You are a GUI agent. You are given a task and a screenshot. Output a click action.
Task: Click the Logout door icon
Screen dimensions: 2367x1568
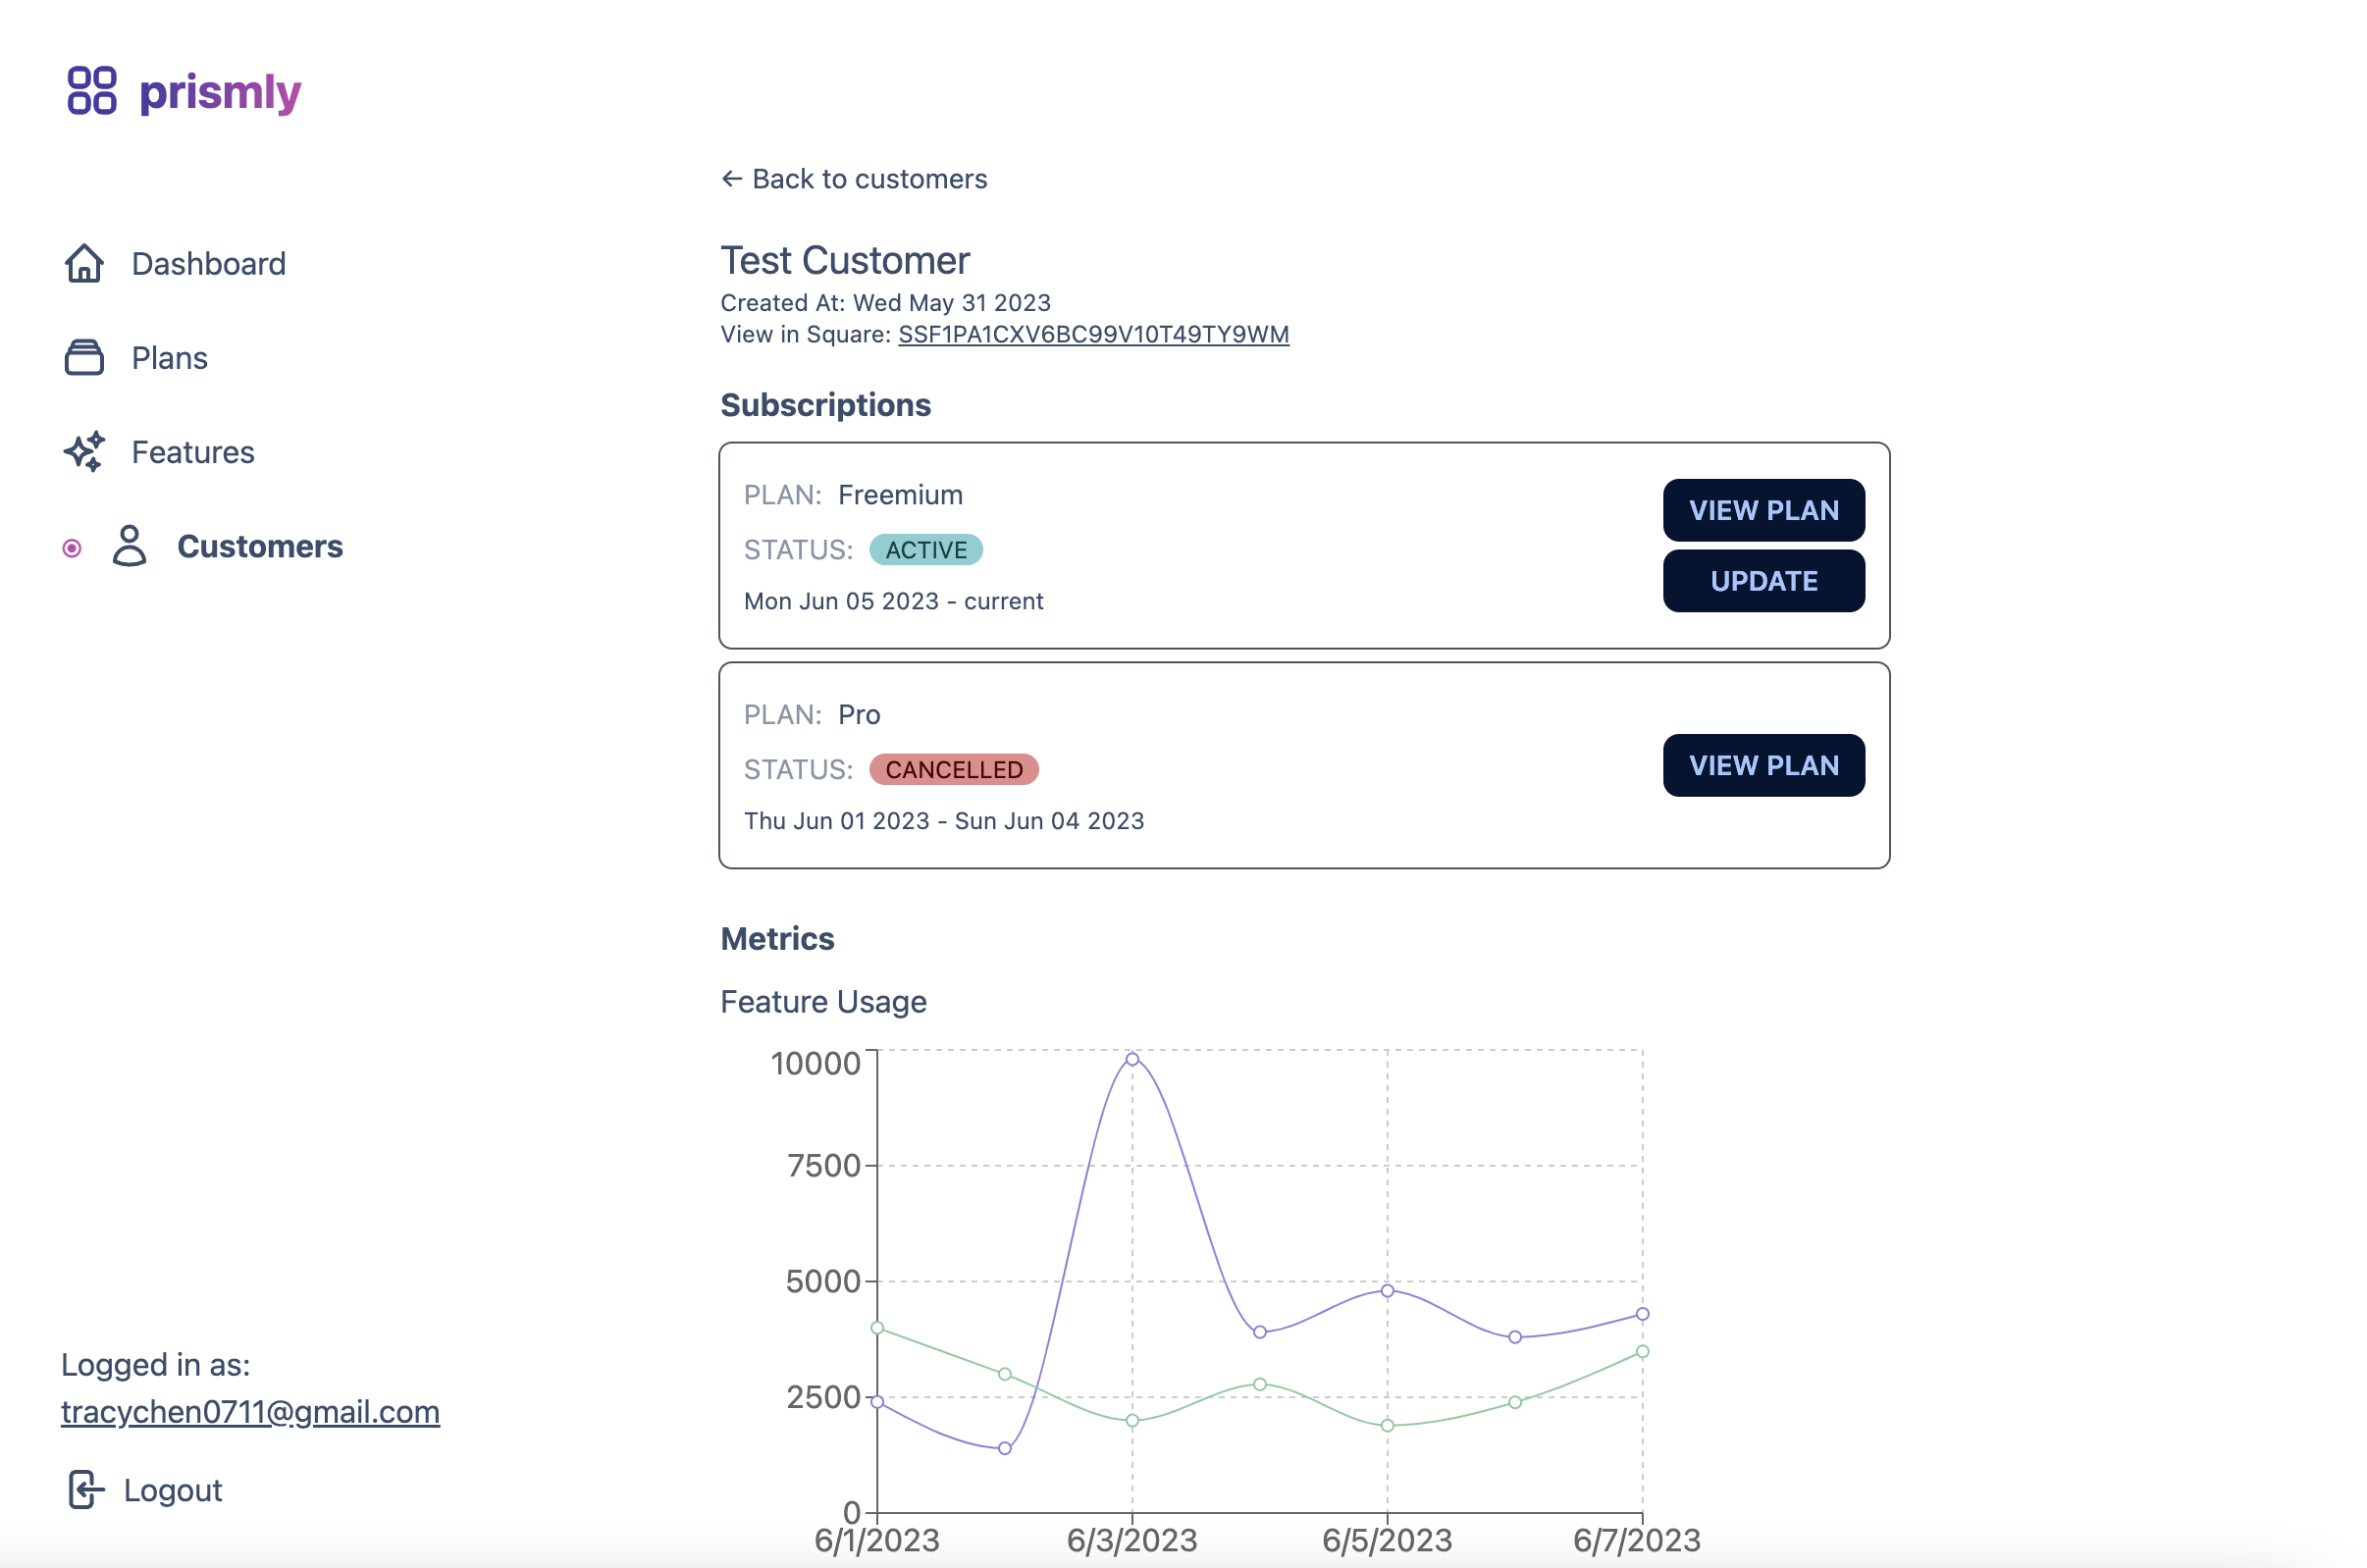tap(86, 1490)
